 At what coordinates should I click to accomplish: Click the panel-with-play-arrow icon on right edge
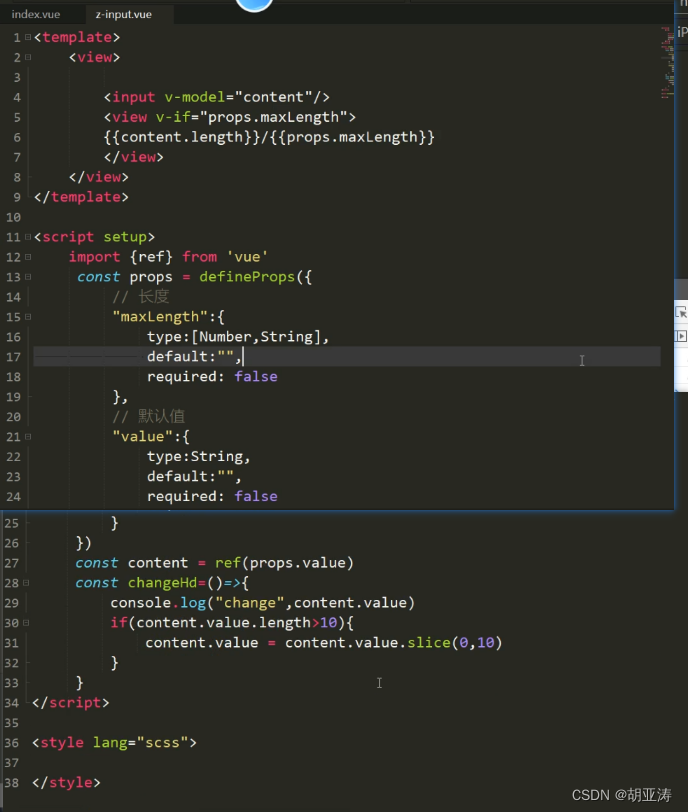click(x=681, y=336)
